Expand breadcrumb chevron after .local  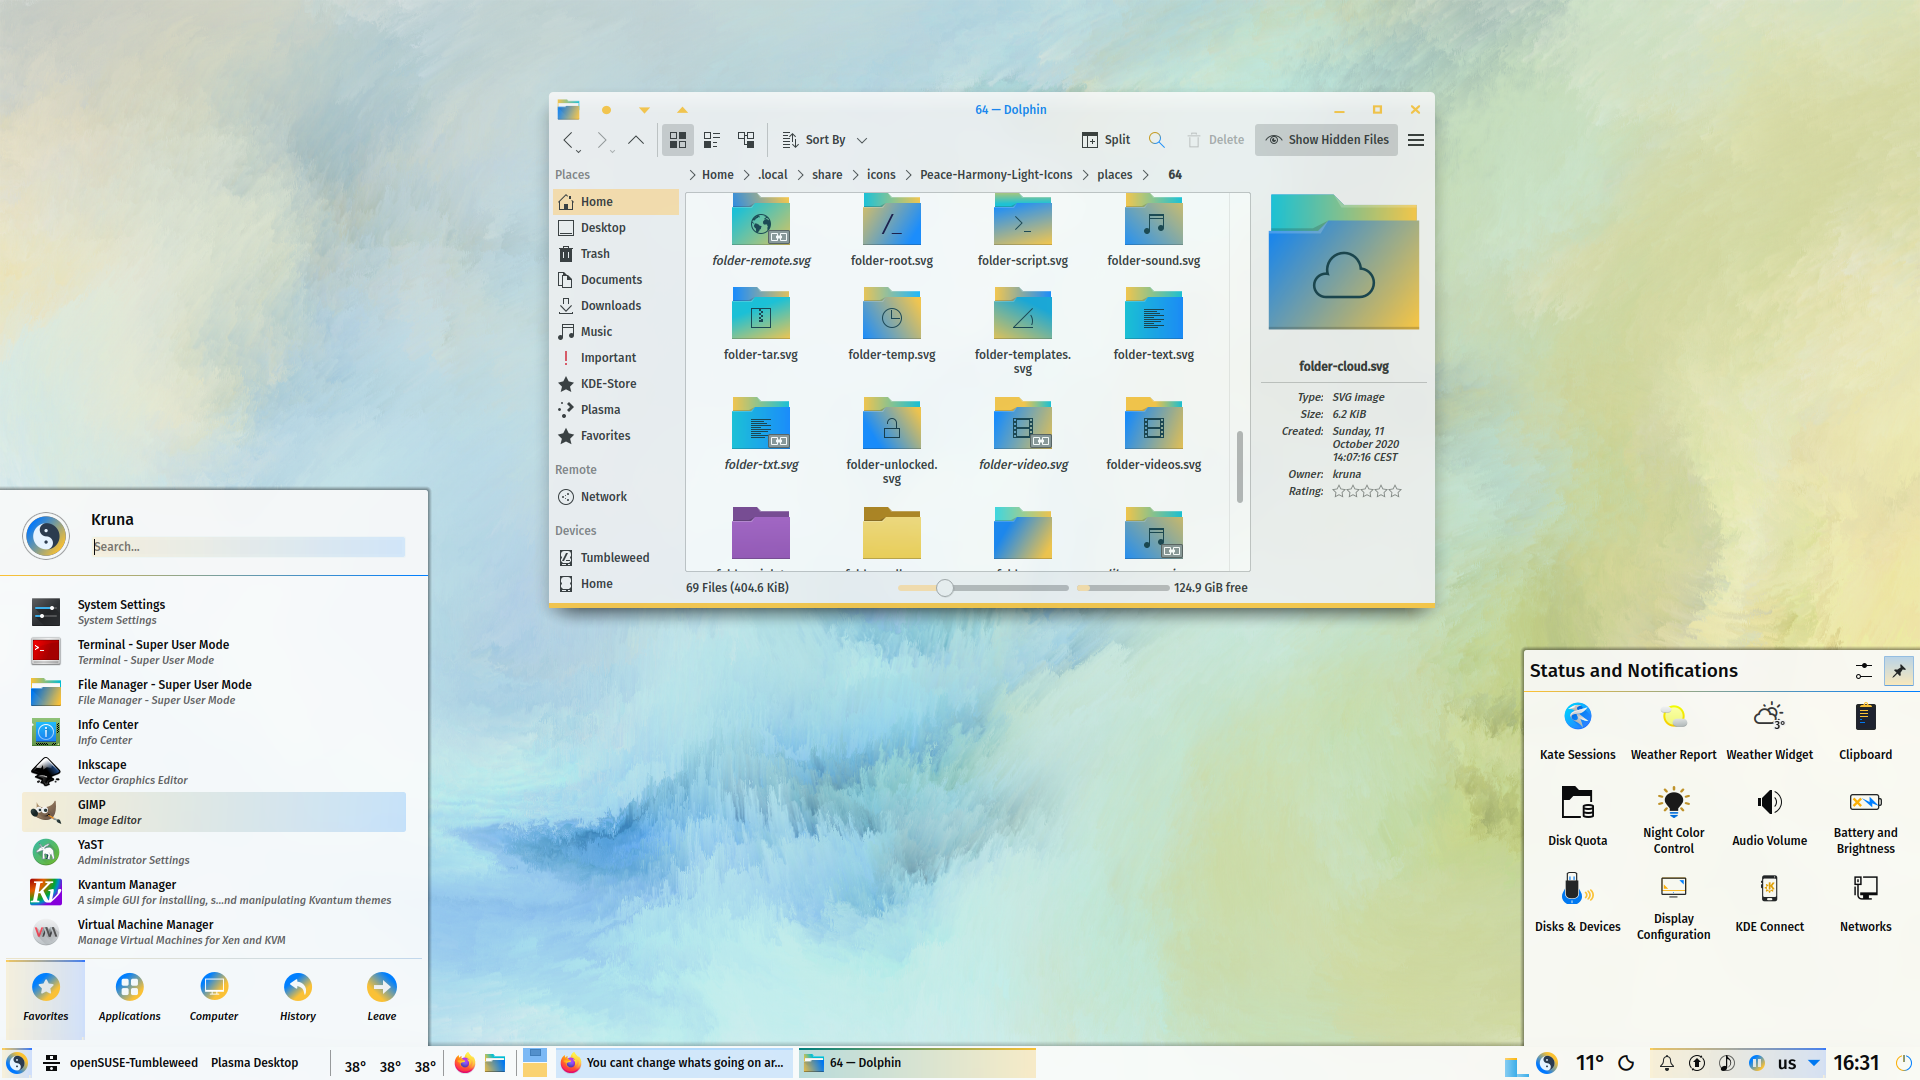point(800,175)
